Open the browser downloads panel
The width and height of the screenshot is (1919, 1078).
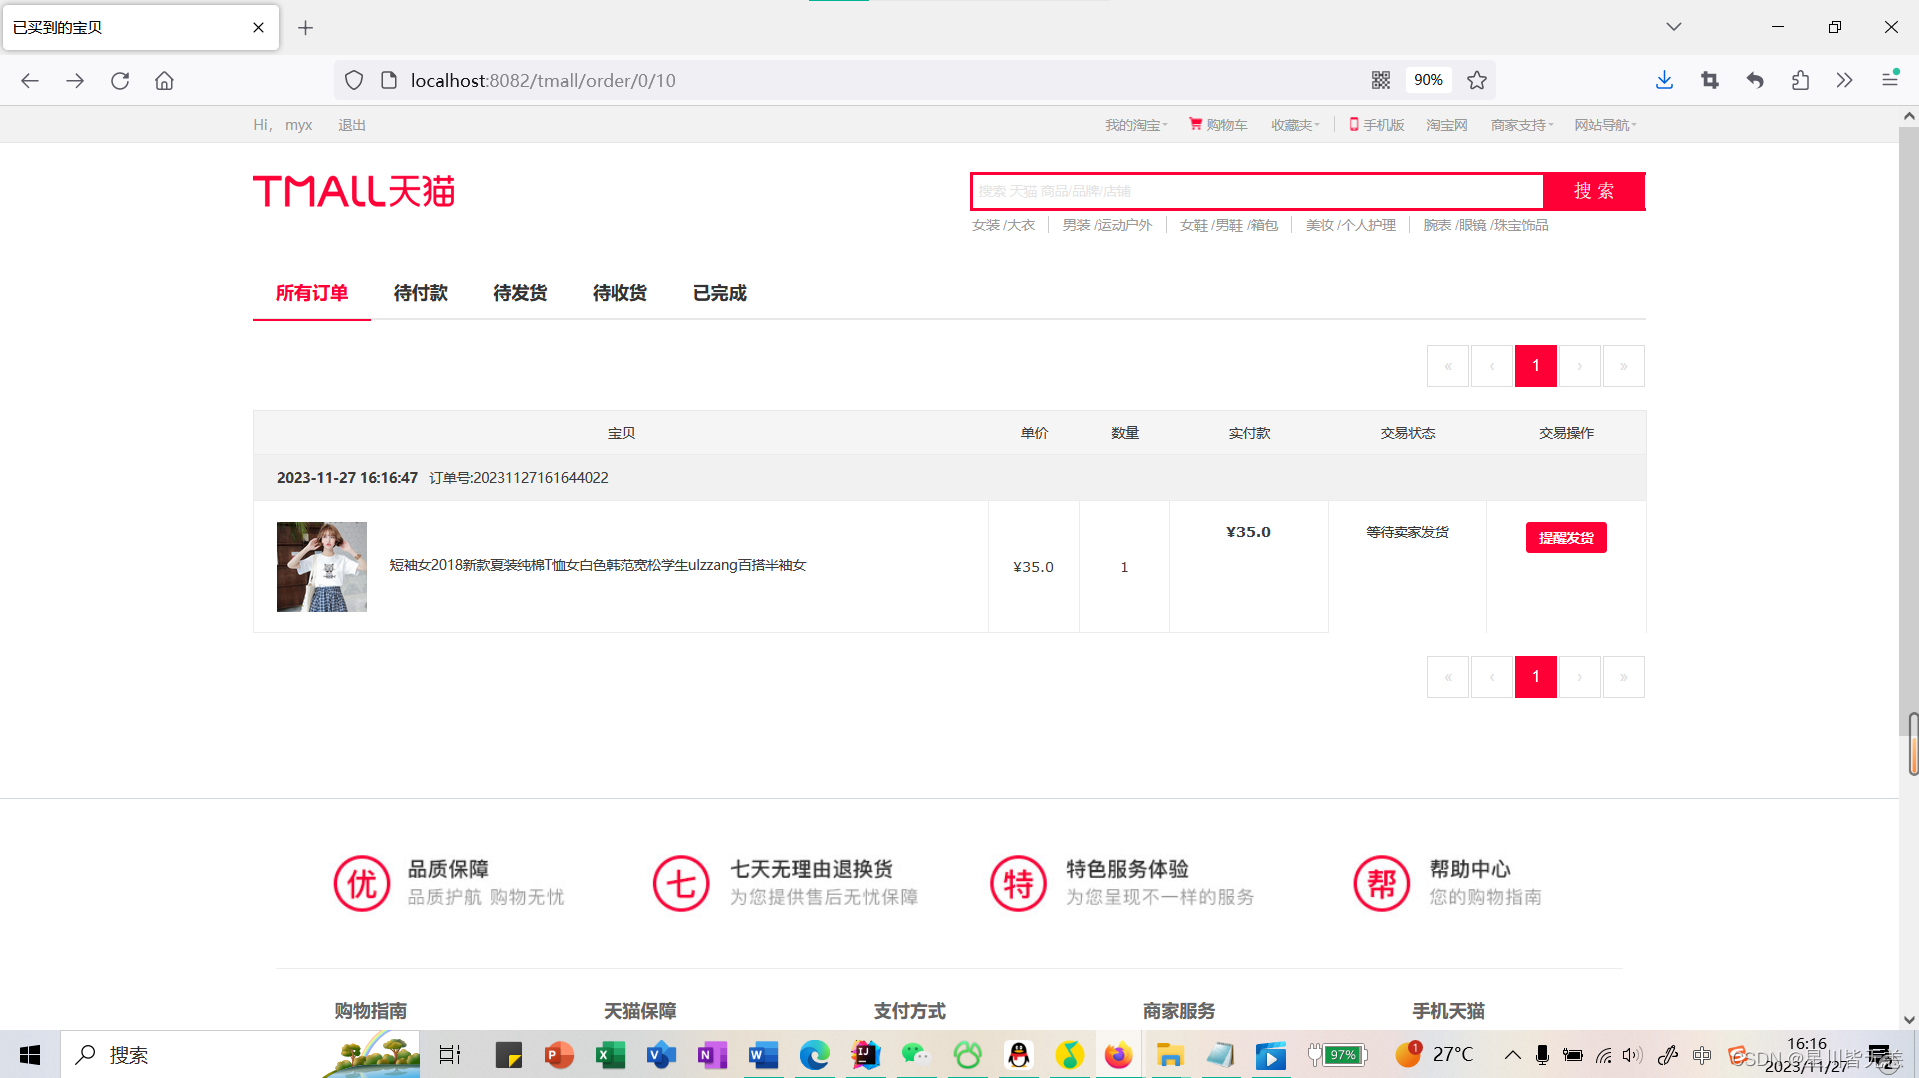[x=1664, y=80]
